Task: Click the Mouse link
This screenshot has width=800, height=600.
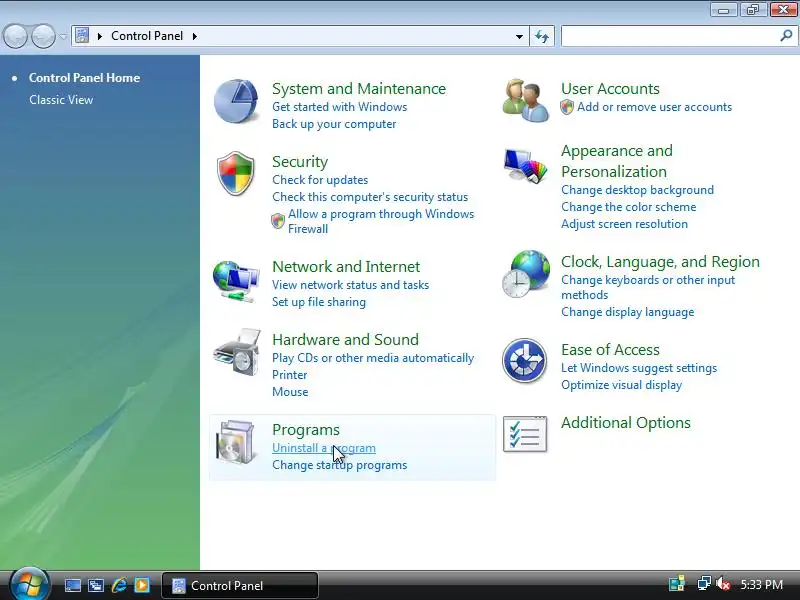Action: (290, 392)
